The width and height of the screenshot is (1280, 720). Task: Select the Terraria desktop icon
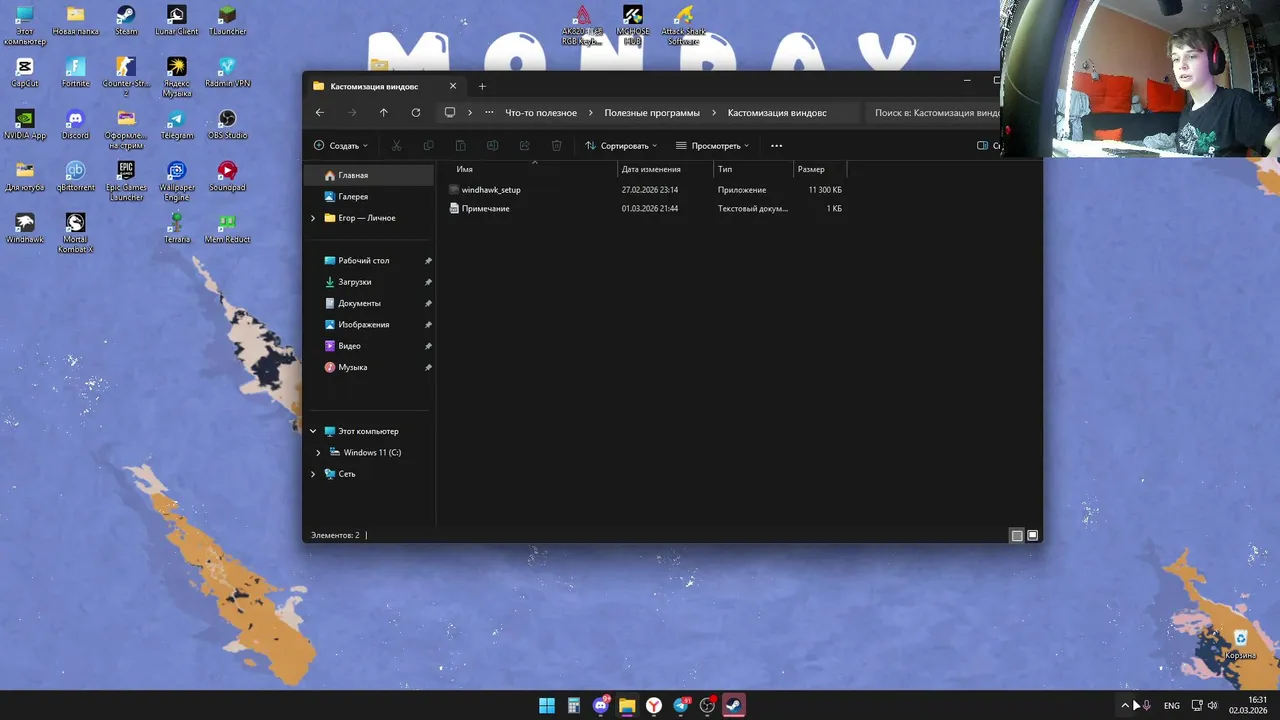(177, 229)
